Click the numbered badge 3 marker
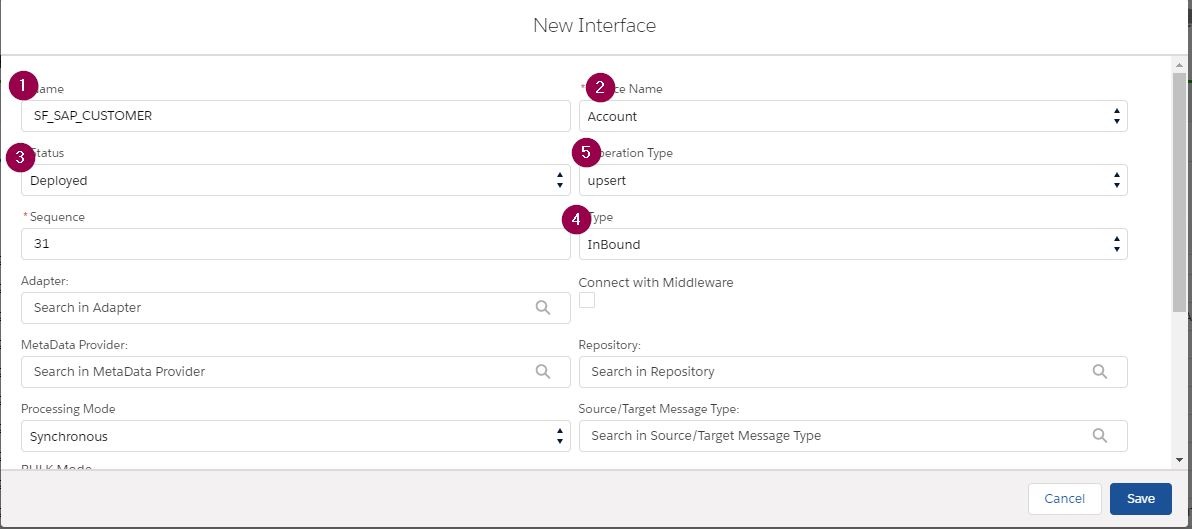This screenshot has height=529, width=1192. point(20,156)
